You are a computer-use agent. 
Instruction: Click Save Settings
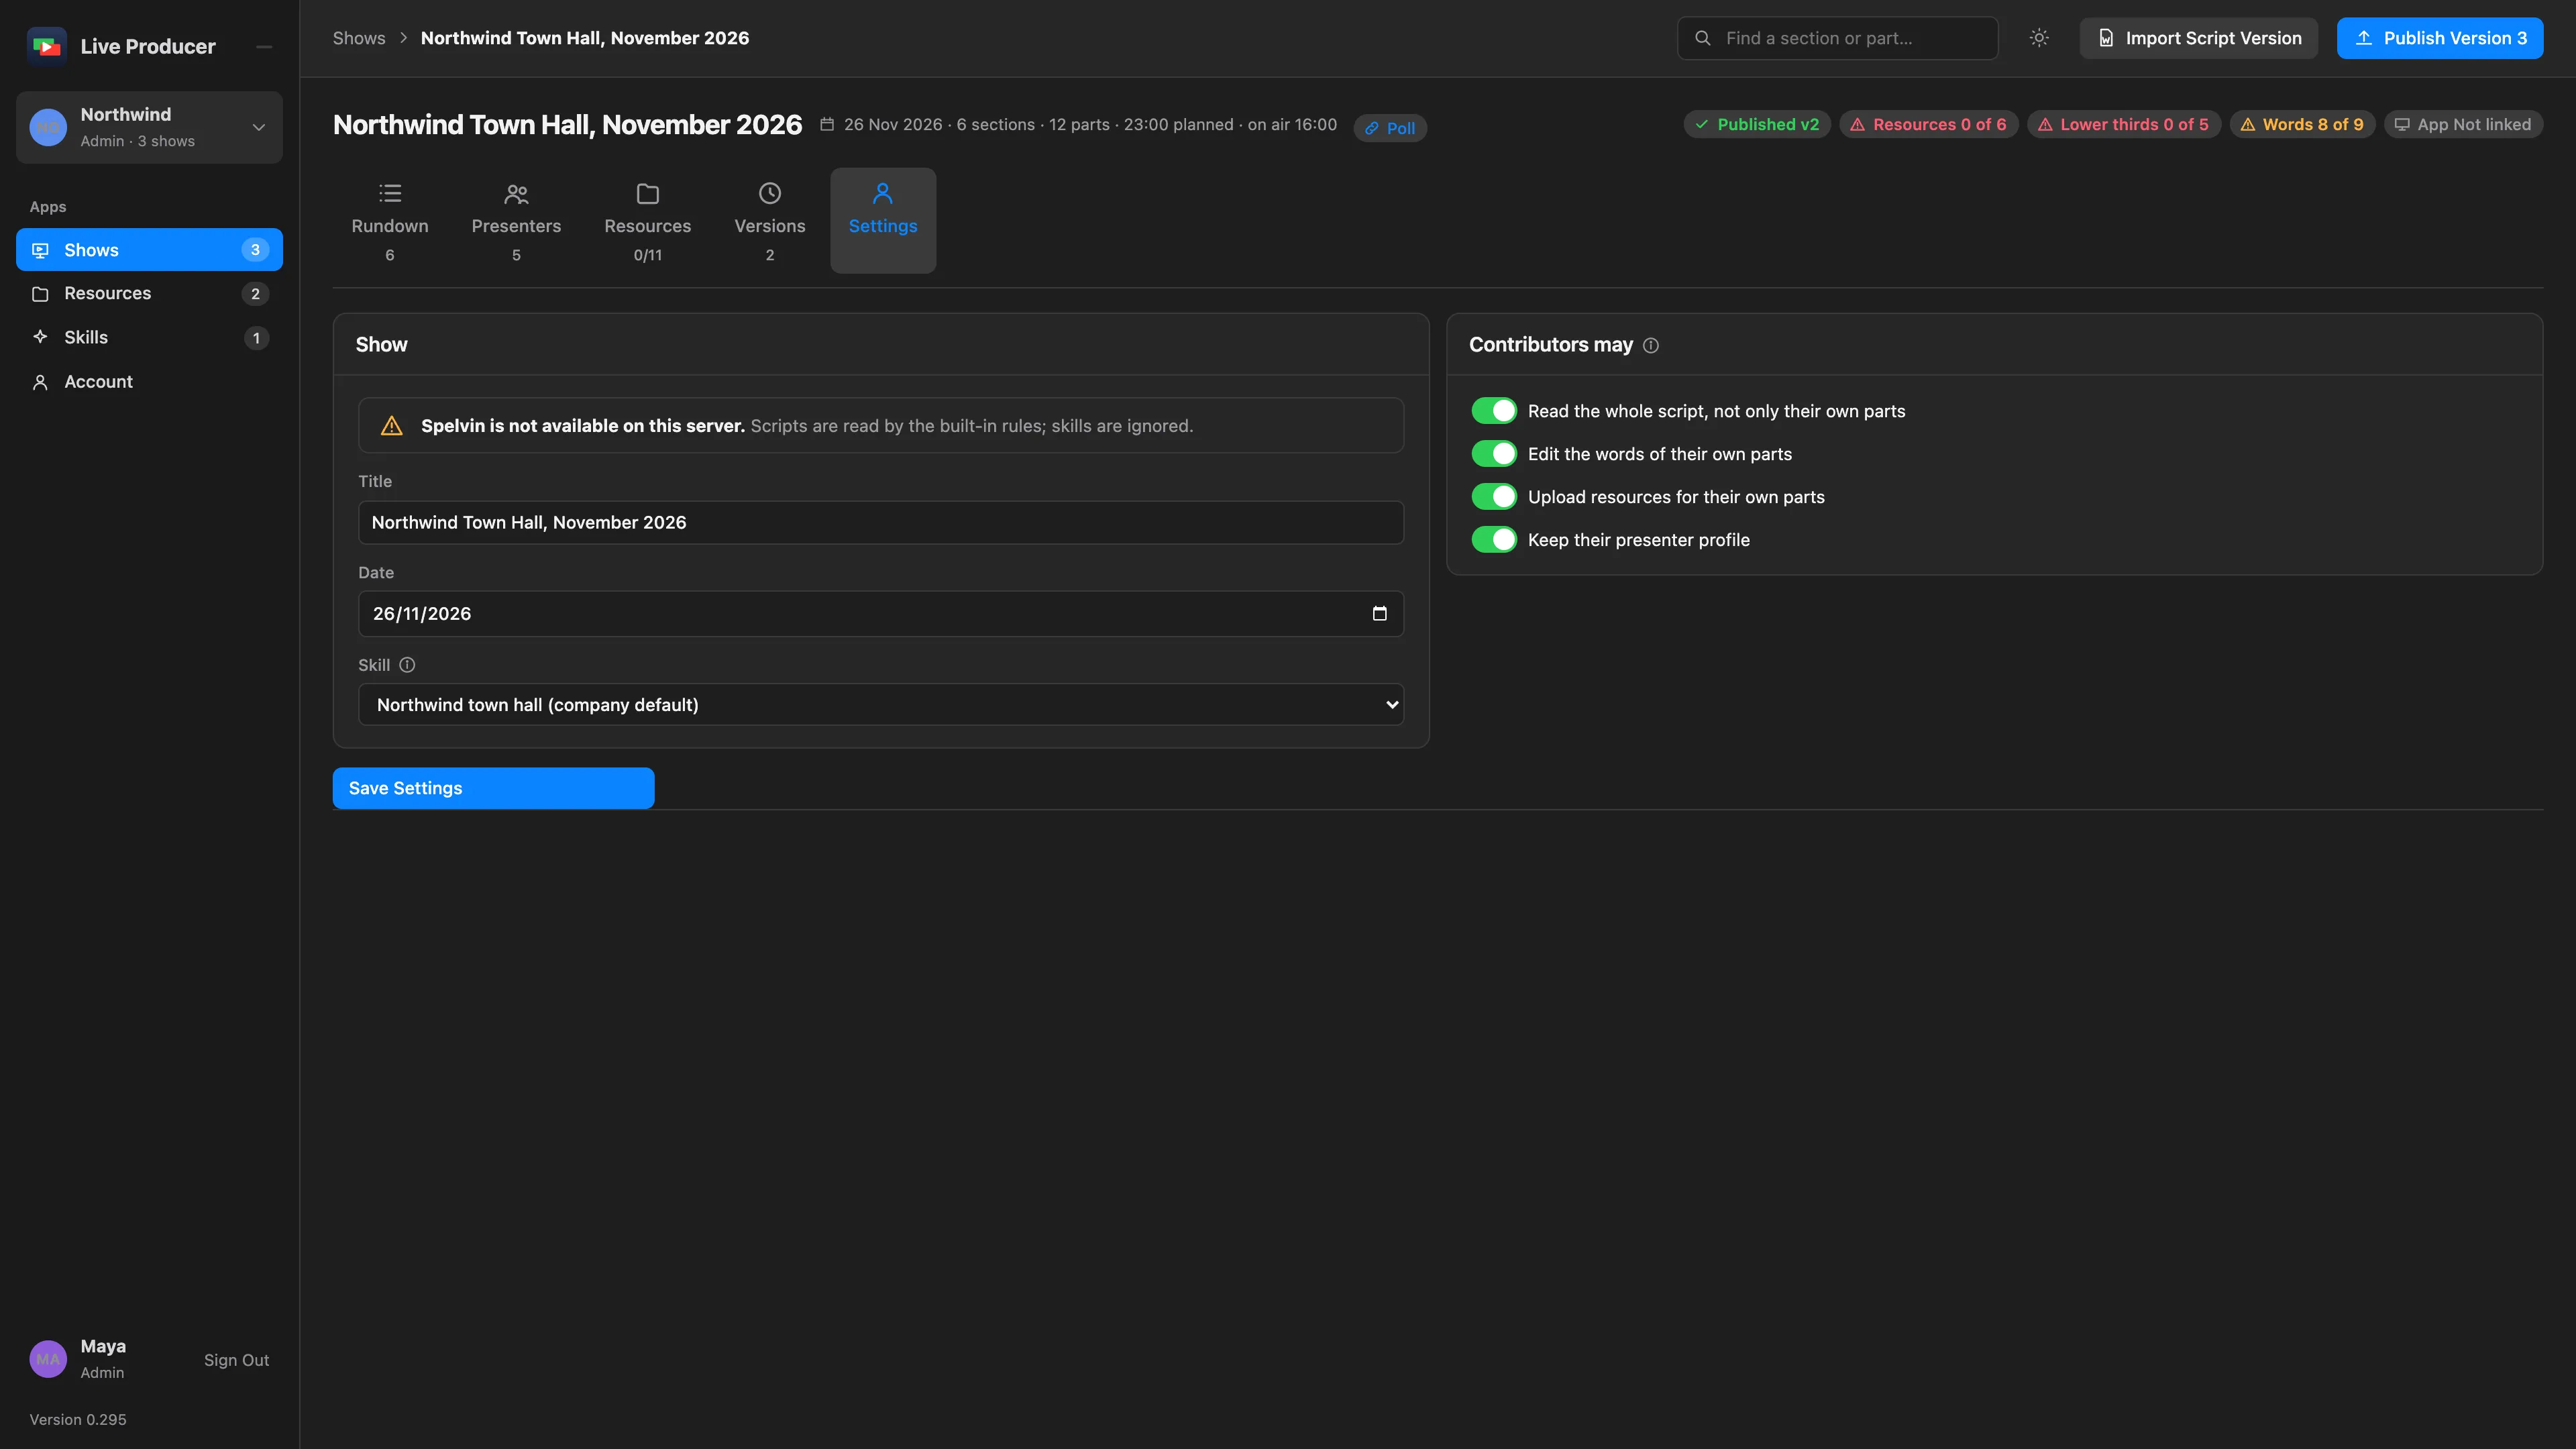[x=493, y=788]
